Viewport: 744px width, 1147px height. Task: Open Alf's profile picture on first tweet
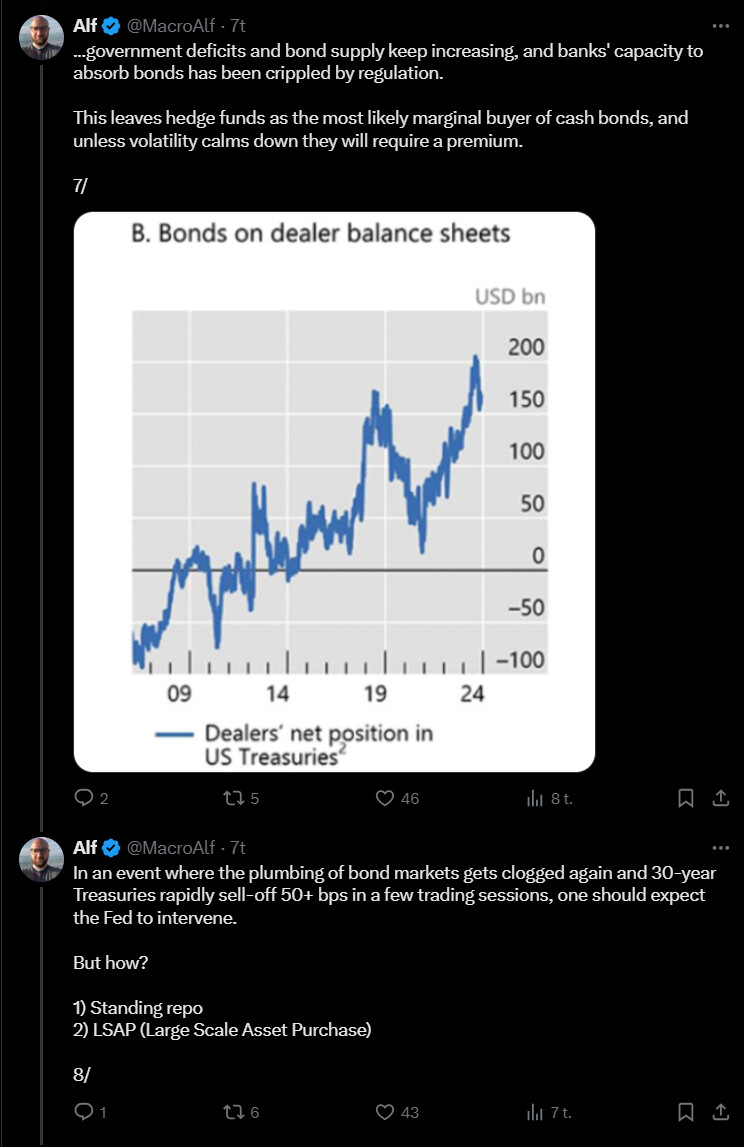pos(41,37)
